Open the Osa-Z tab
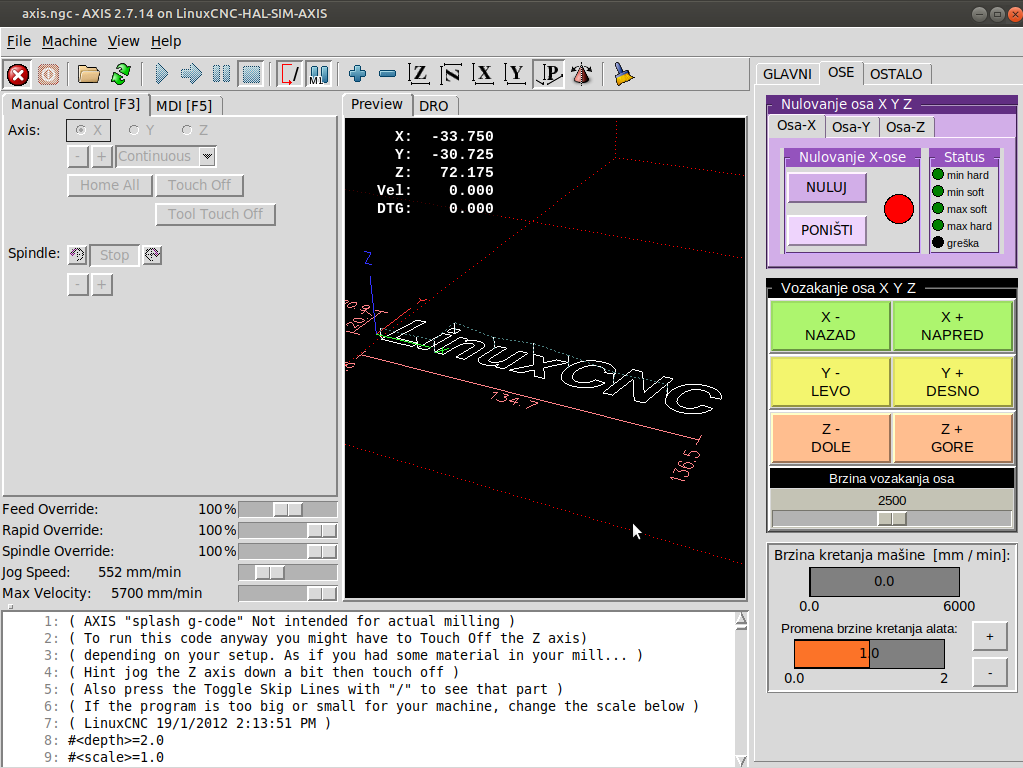This screenshot has height=768, width=1023. coord(906,127)
